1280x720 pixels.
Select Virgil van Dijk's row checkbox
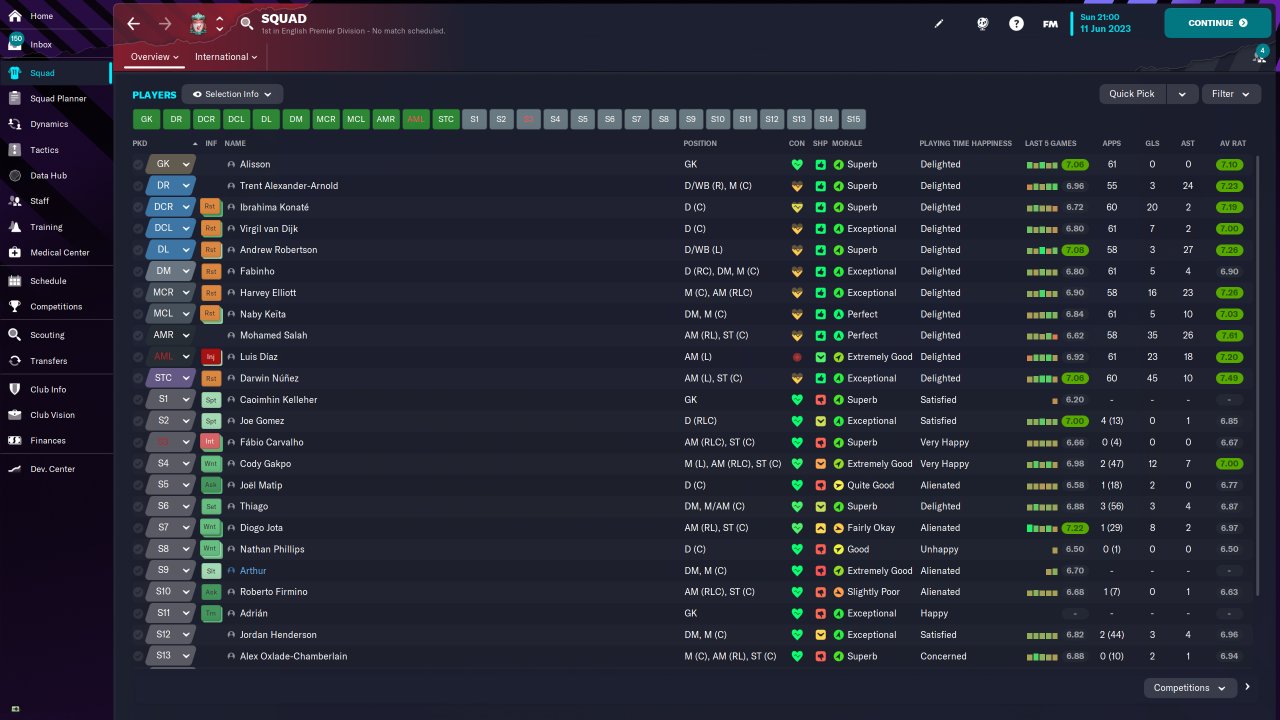point(138,229)
